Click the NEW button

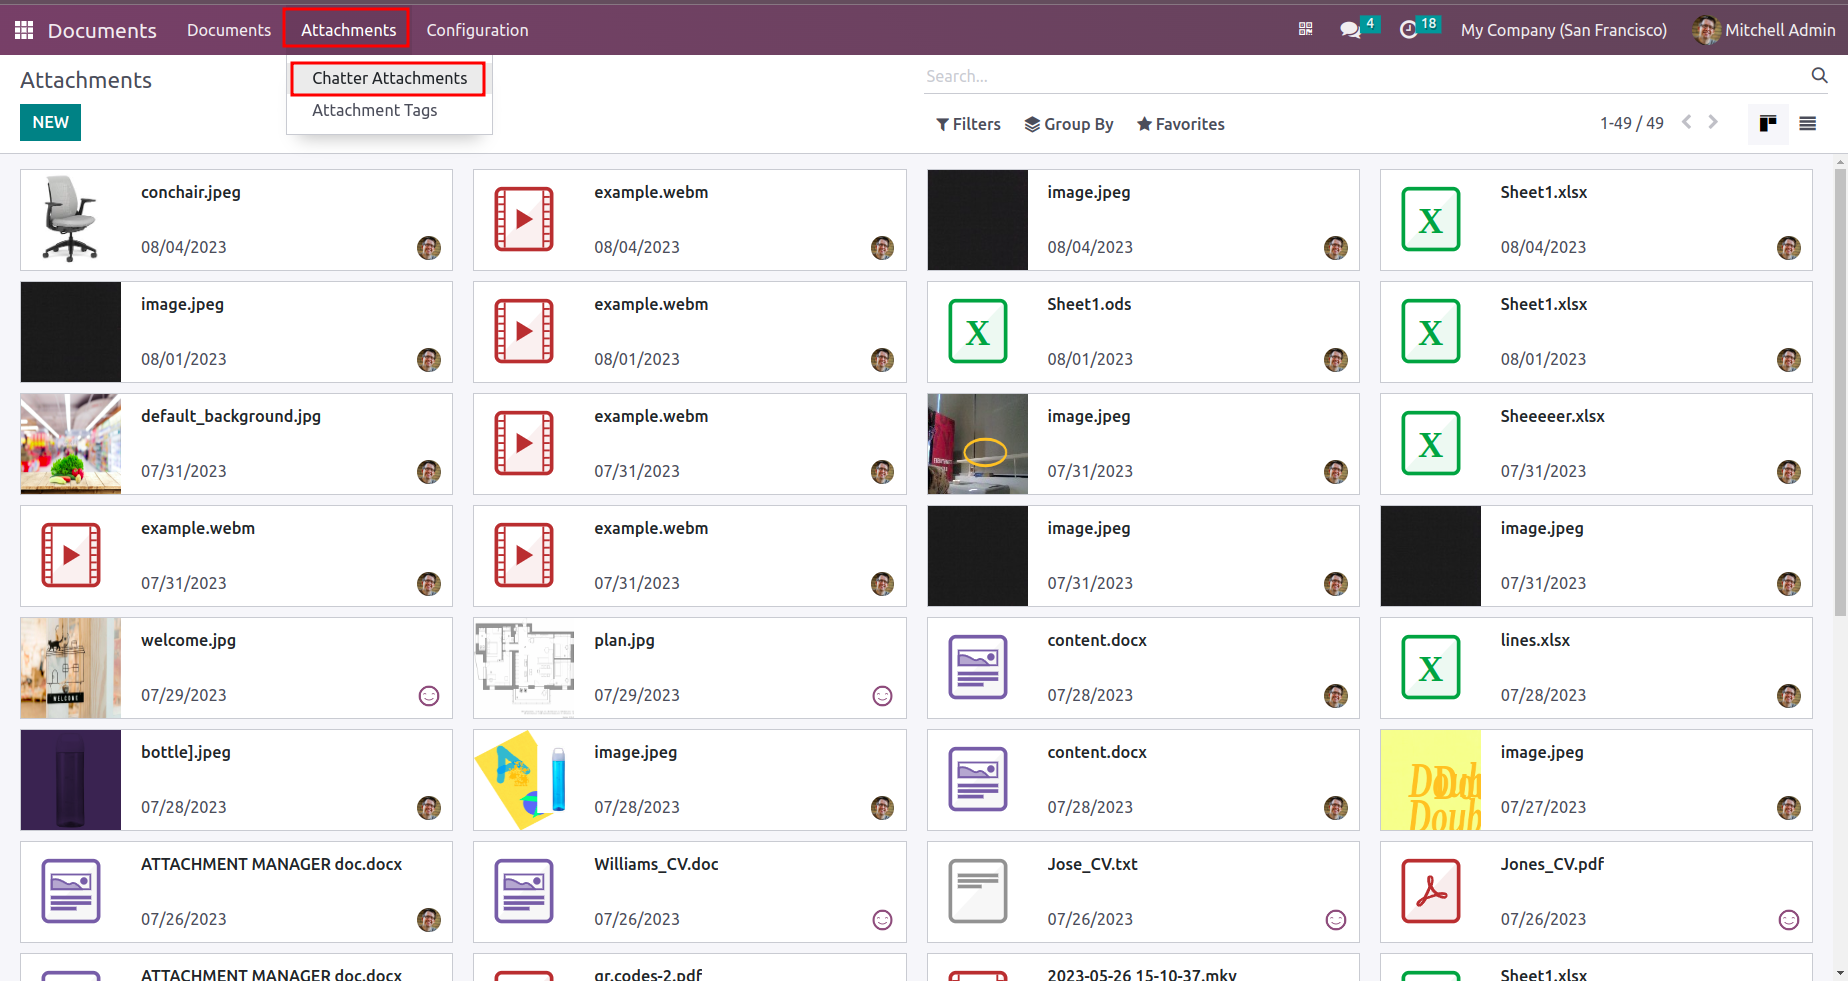coord(50,122)
